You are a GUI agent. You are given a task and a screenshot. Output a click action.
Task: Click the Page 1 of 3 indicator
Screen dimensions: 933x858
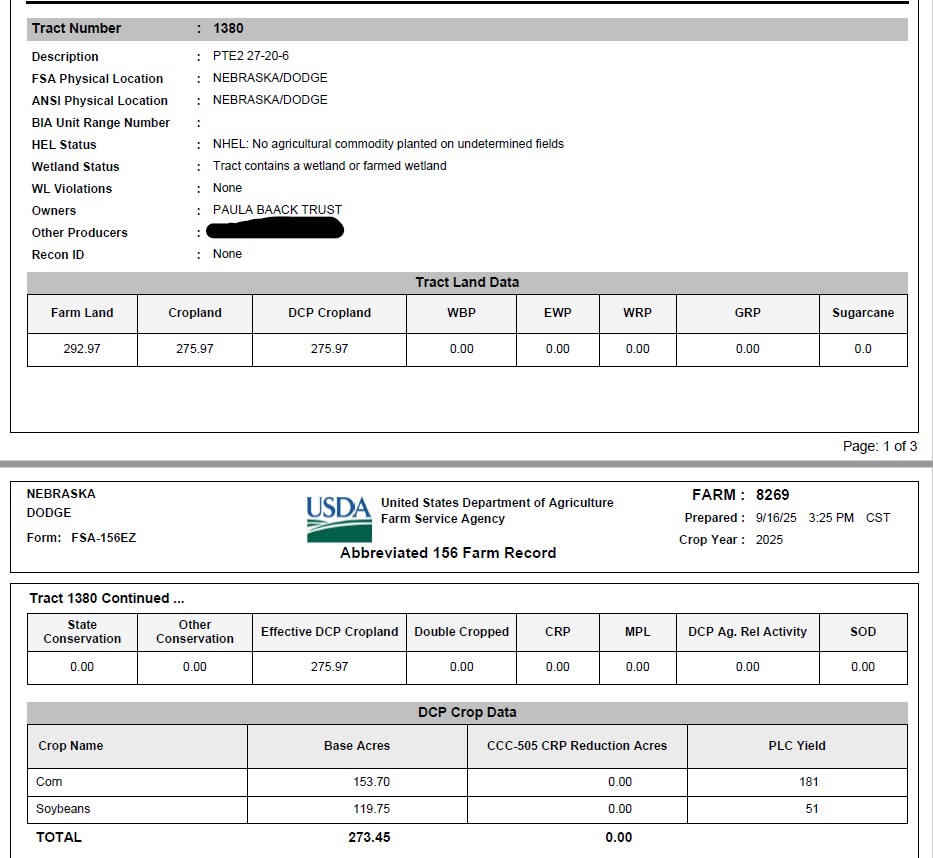click(x=879, y=446)
